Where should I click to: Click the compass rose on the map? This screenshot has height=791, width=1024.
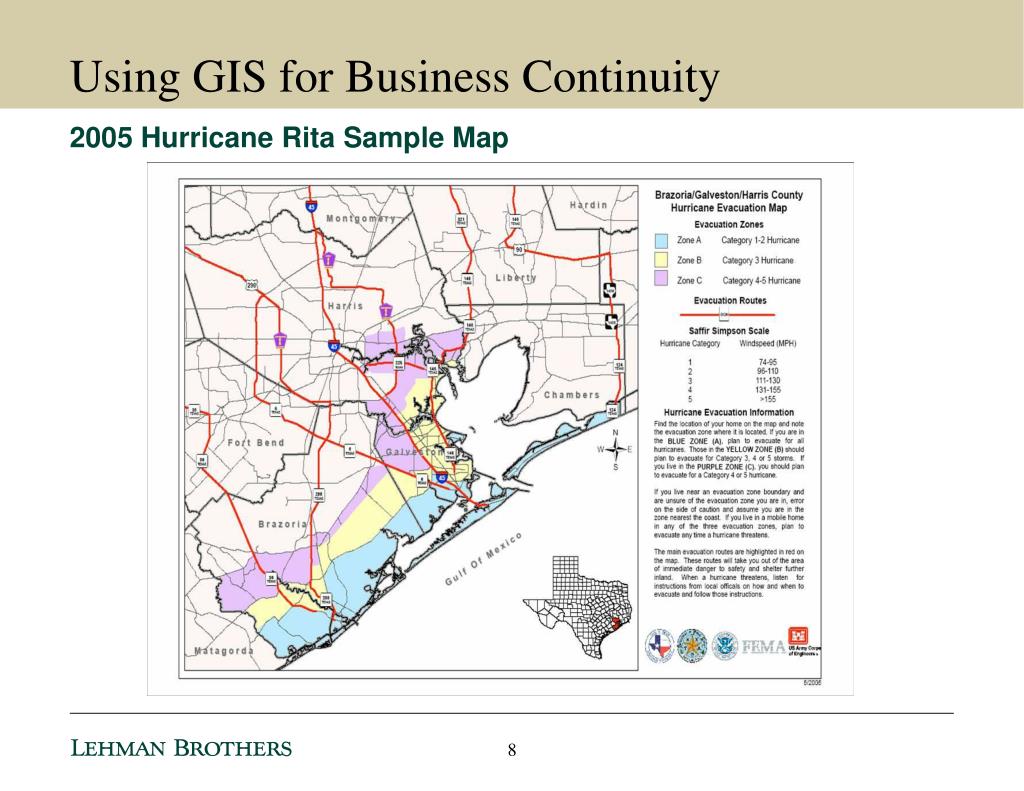click(x=615, y=449)
